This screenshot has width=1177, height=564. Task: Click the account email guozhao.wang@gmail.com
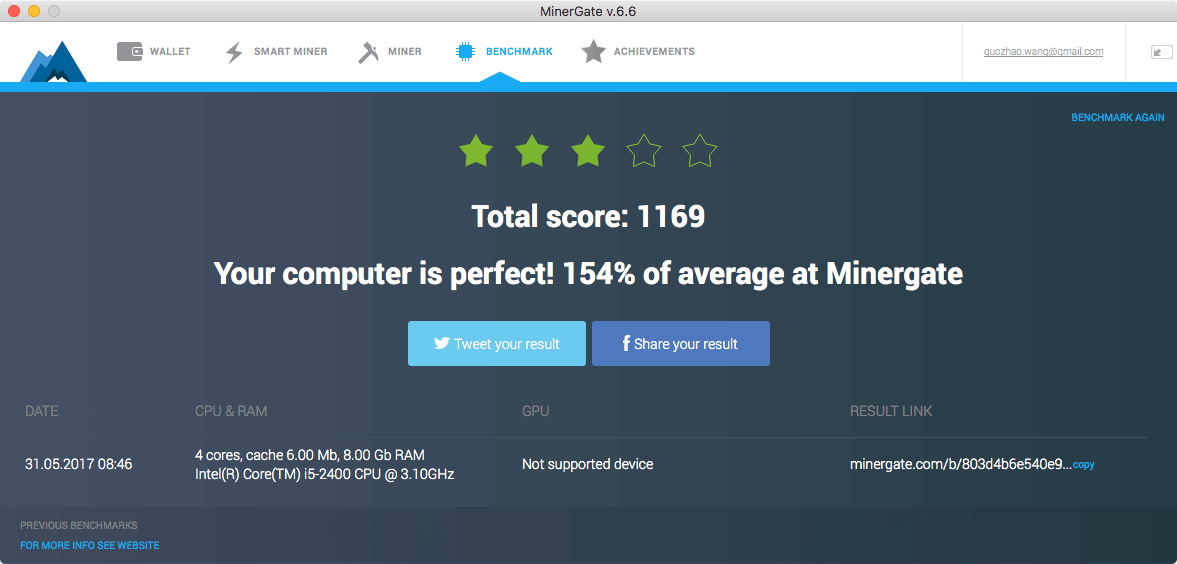tap(1043, 52)
